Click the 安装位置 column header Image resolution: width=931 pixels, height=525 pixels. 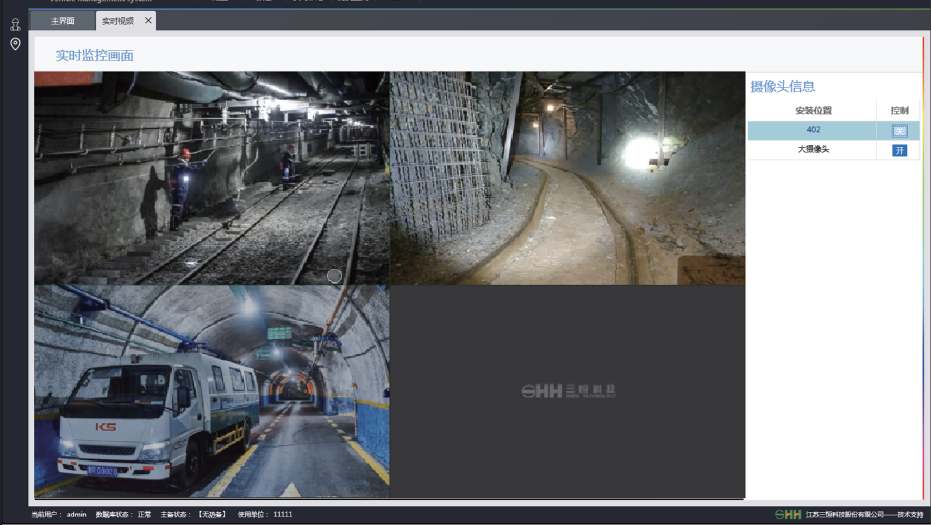coord(812,110)
